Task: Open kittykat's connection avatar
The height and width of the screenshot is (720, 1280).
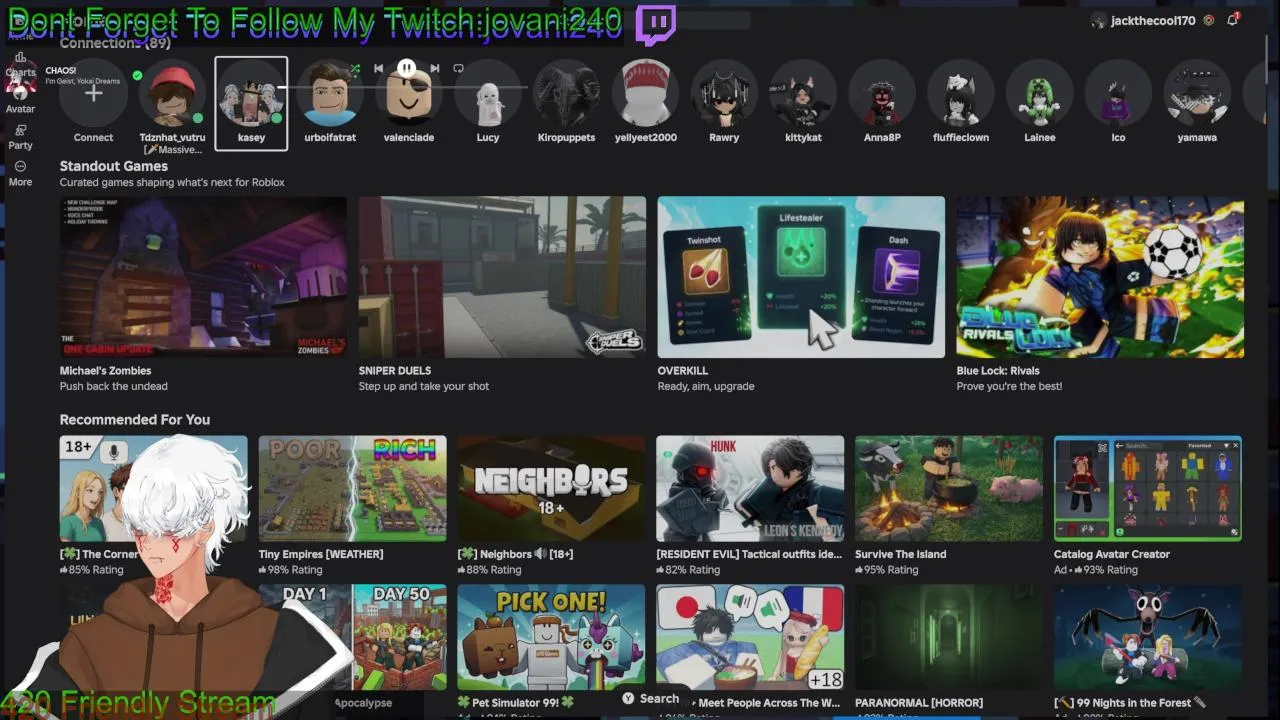Action: click(x=803, y=94)
